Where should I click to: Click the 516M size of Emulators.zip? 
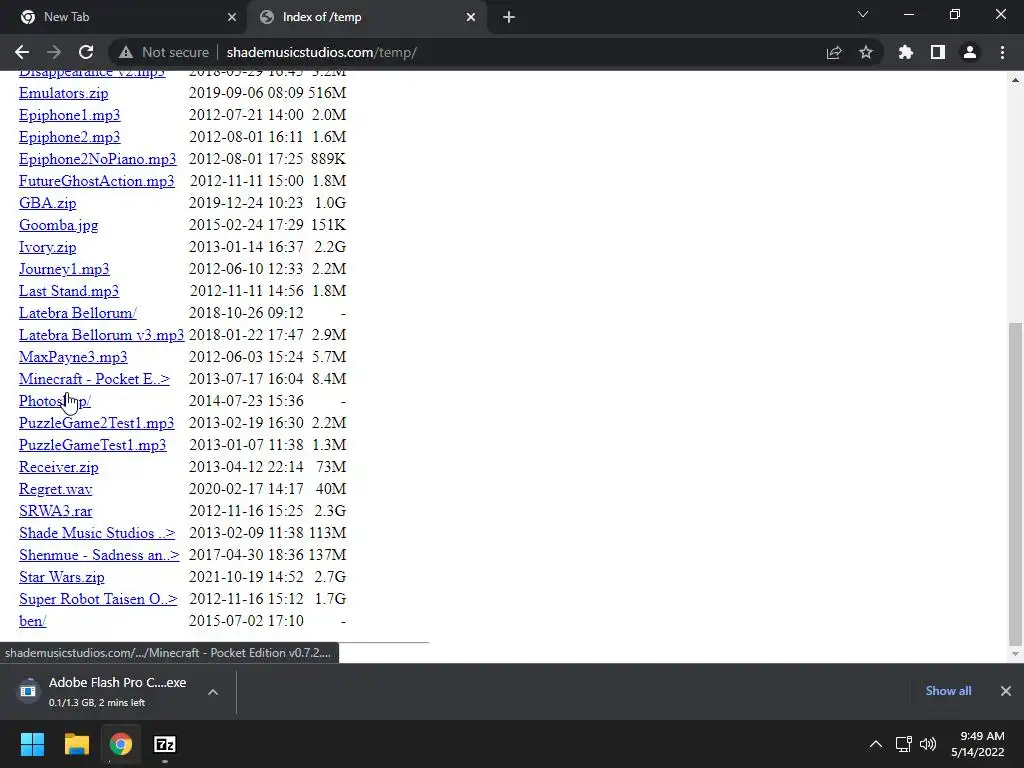[327, 93]
